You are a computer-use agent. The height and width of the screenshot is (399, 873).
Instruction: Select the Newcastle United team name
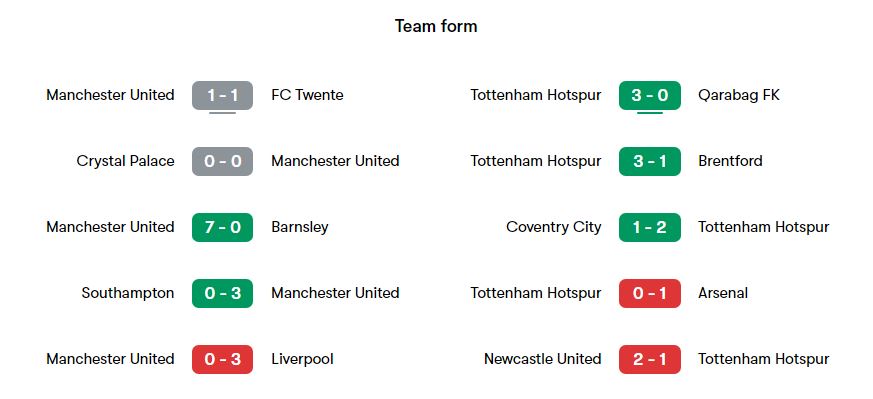tap(542, 359)
